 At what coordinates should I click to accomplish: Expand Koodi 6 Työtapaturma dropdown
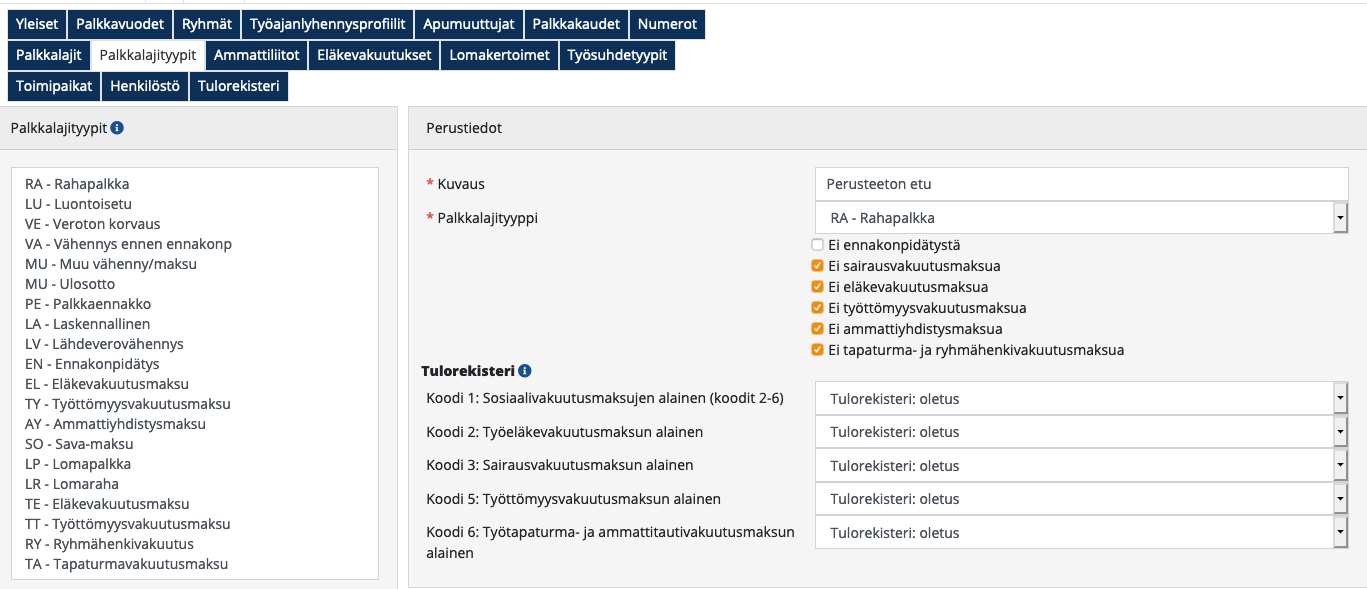point(1081,533)
